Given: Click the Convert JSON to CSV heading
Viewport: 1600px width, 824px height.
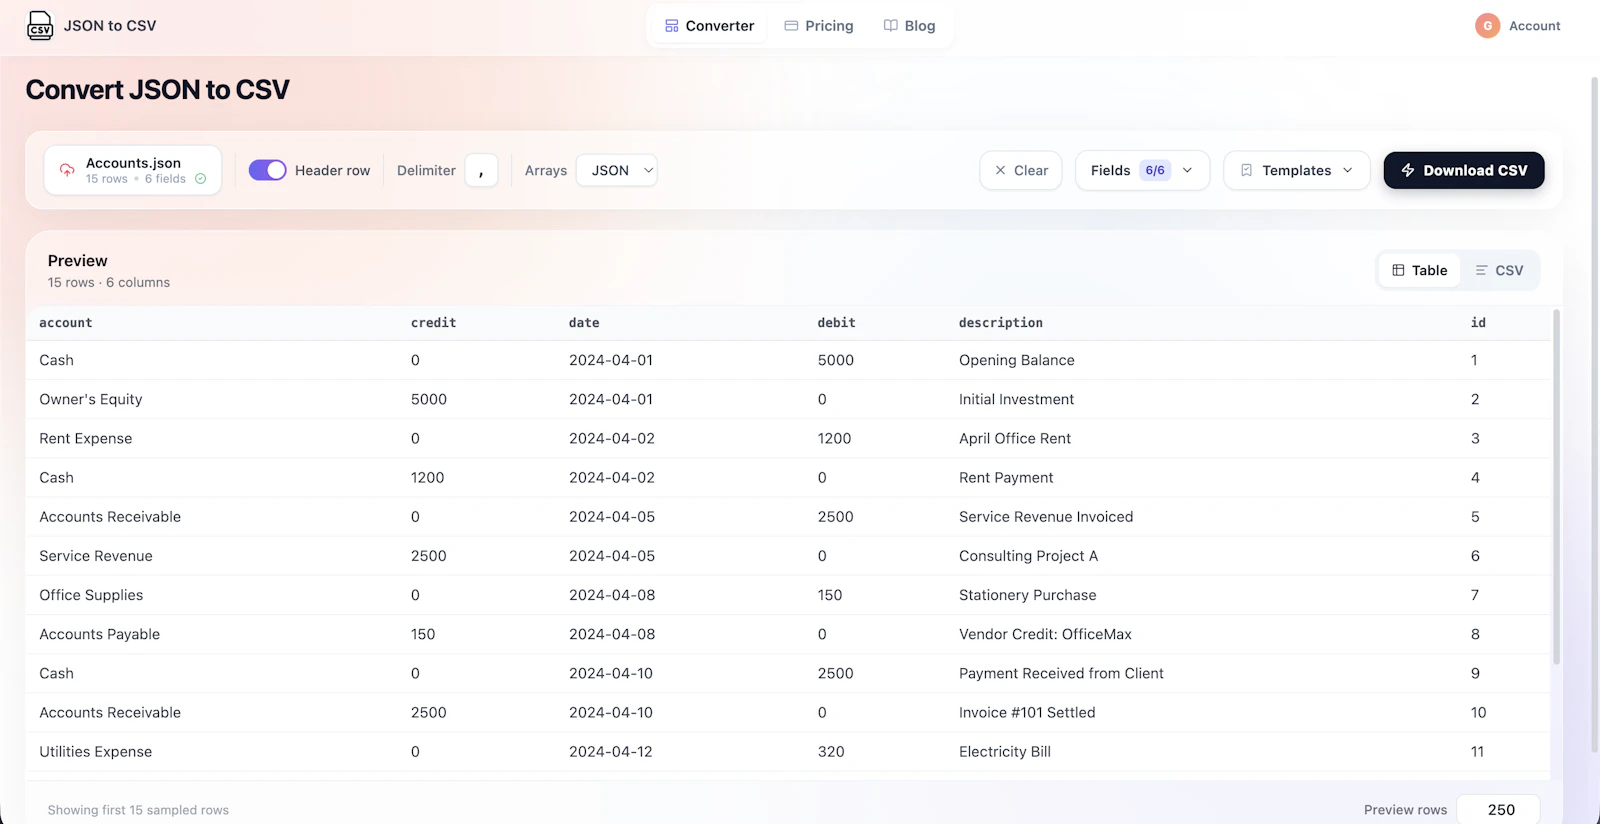Looking at the screenshot, I should pos(157,90).
